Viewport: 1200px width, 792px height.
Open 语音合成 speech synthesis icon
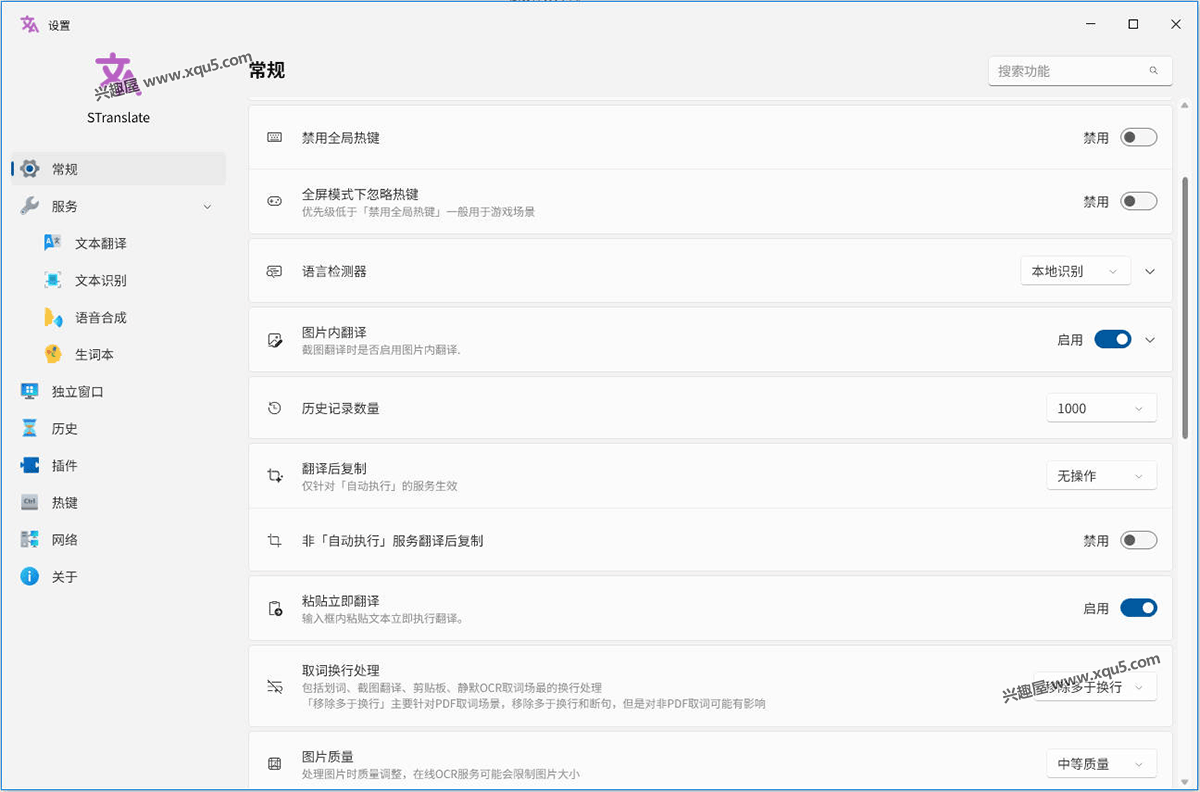tap(53, 317)
